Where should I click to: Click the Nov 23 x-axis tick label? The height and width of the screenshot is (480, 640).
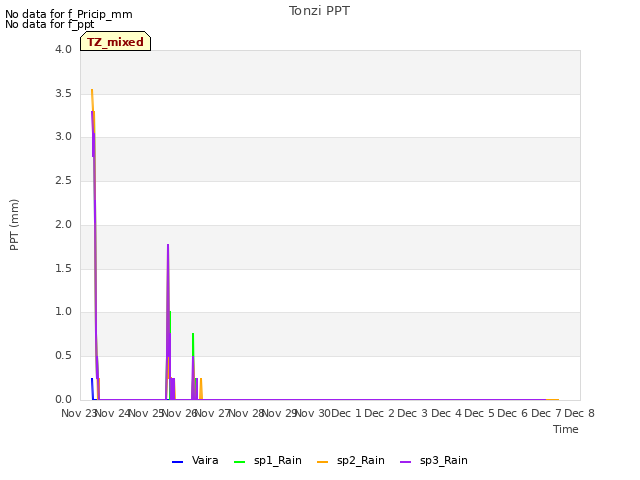coord(78,413)
